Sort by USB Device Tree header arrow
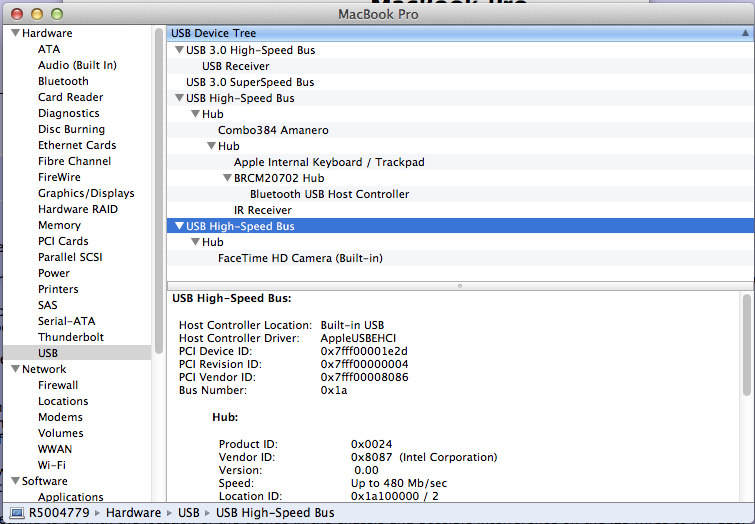The image size is (755, 524). (x=745, y=33)
